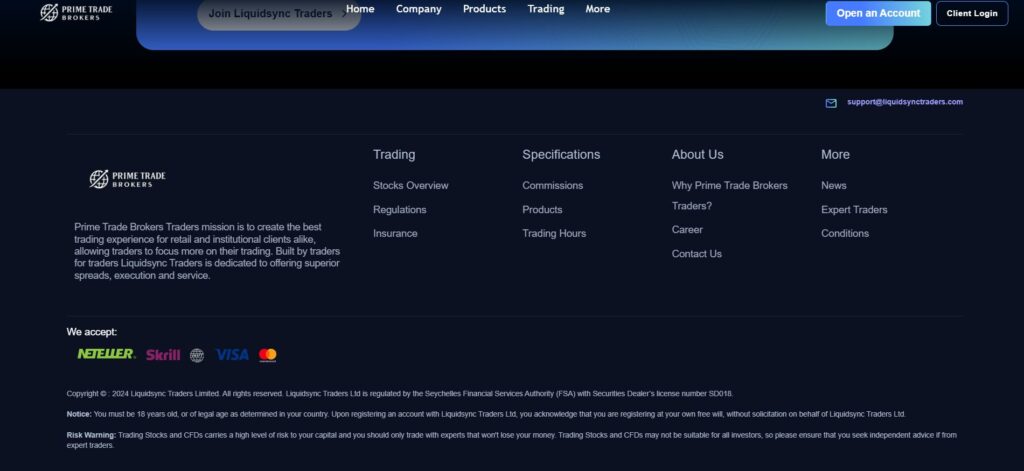Click the envelope email icon
The width and height of the screenshot is (1024, 471).
831,103
